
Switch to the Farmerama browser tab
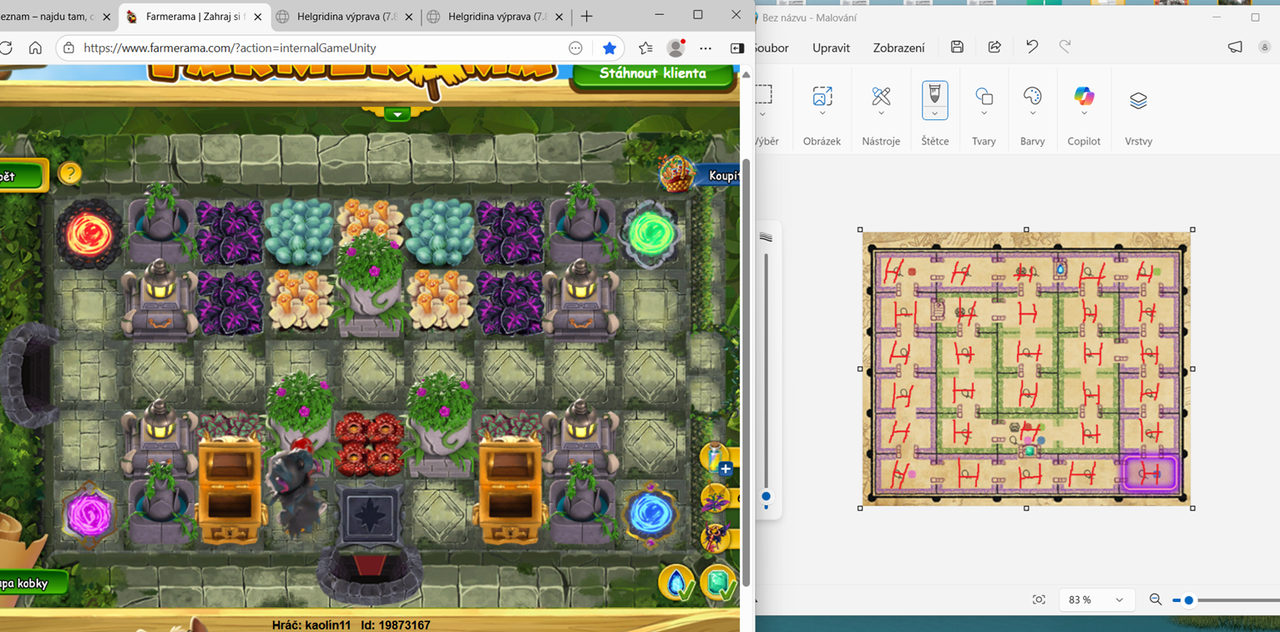195,16
